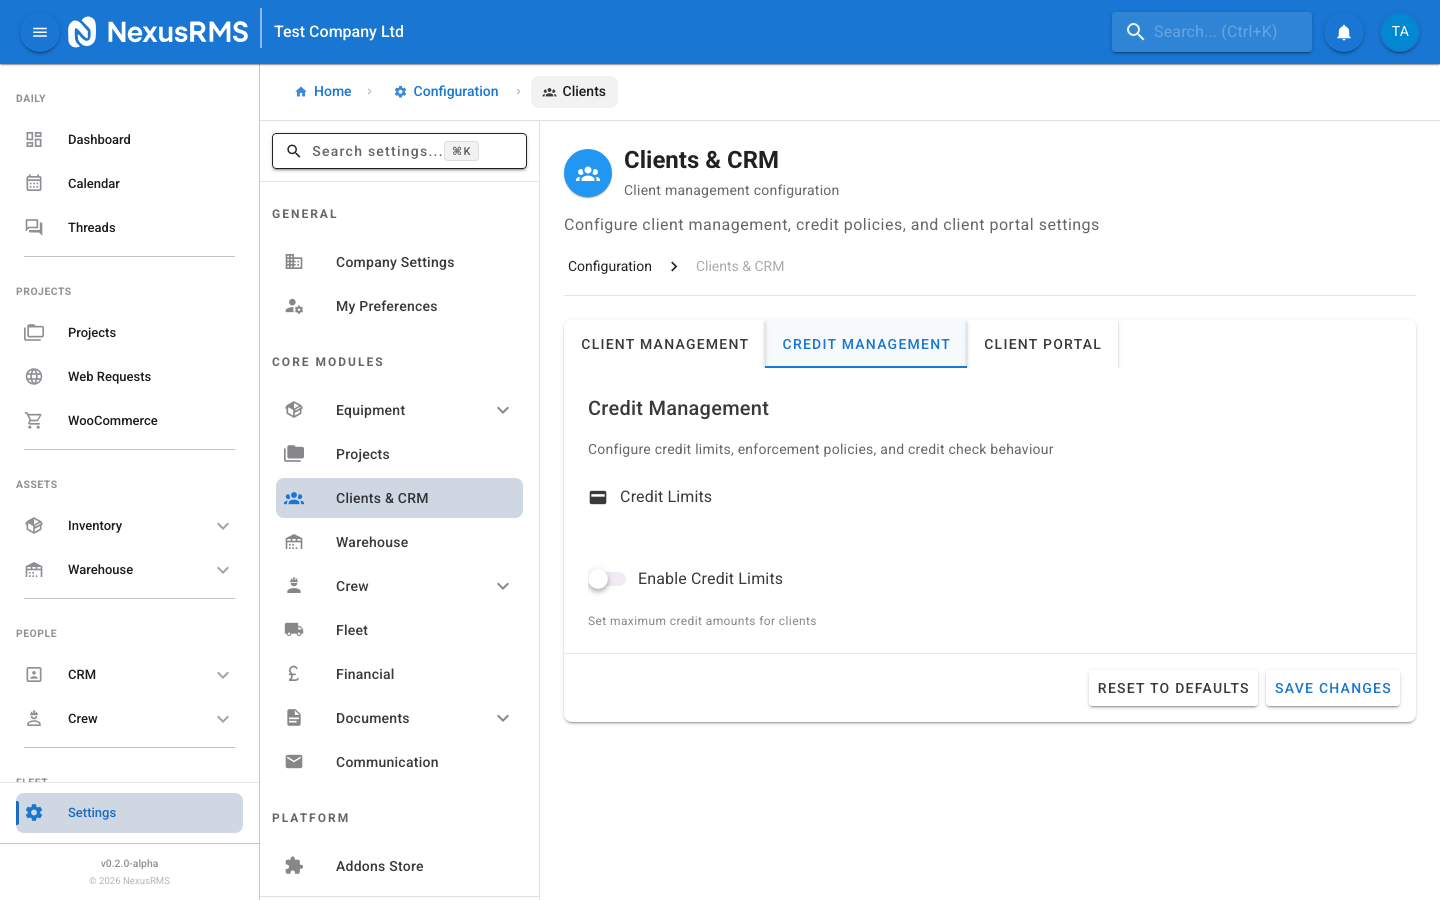Select the Fleet truck icon

coord(293,629)
